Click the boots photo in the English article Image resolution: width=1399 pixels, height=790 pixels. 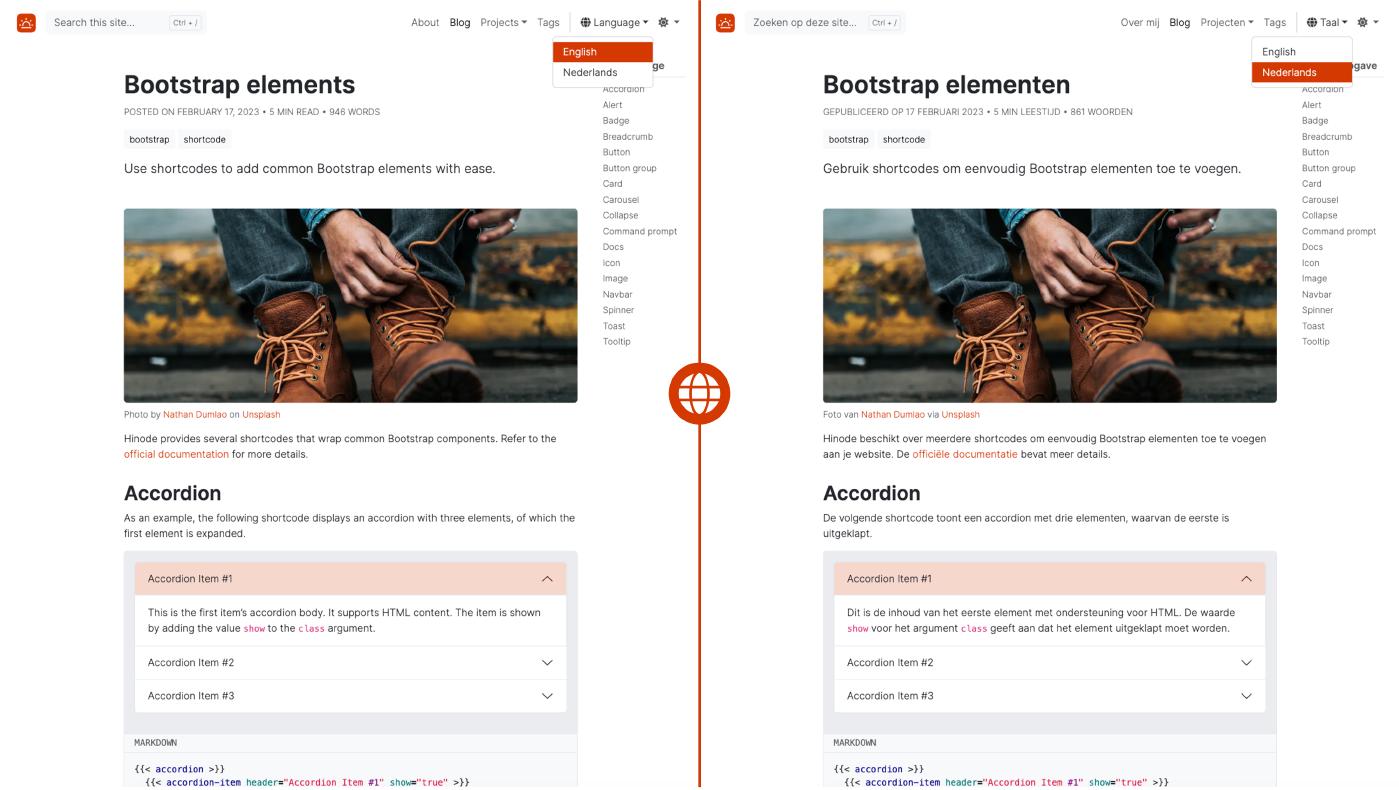[x=350, y=305]
